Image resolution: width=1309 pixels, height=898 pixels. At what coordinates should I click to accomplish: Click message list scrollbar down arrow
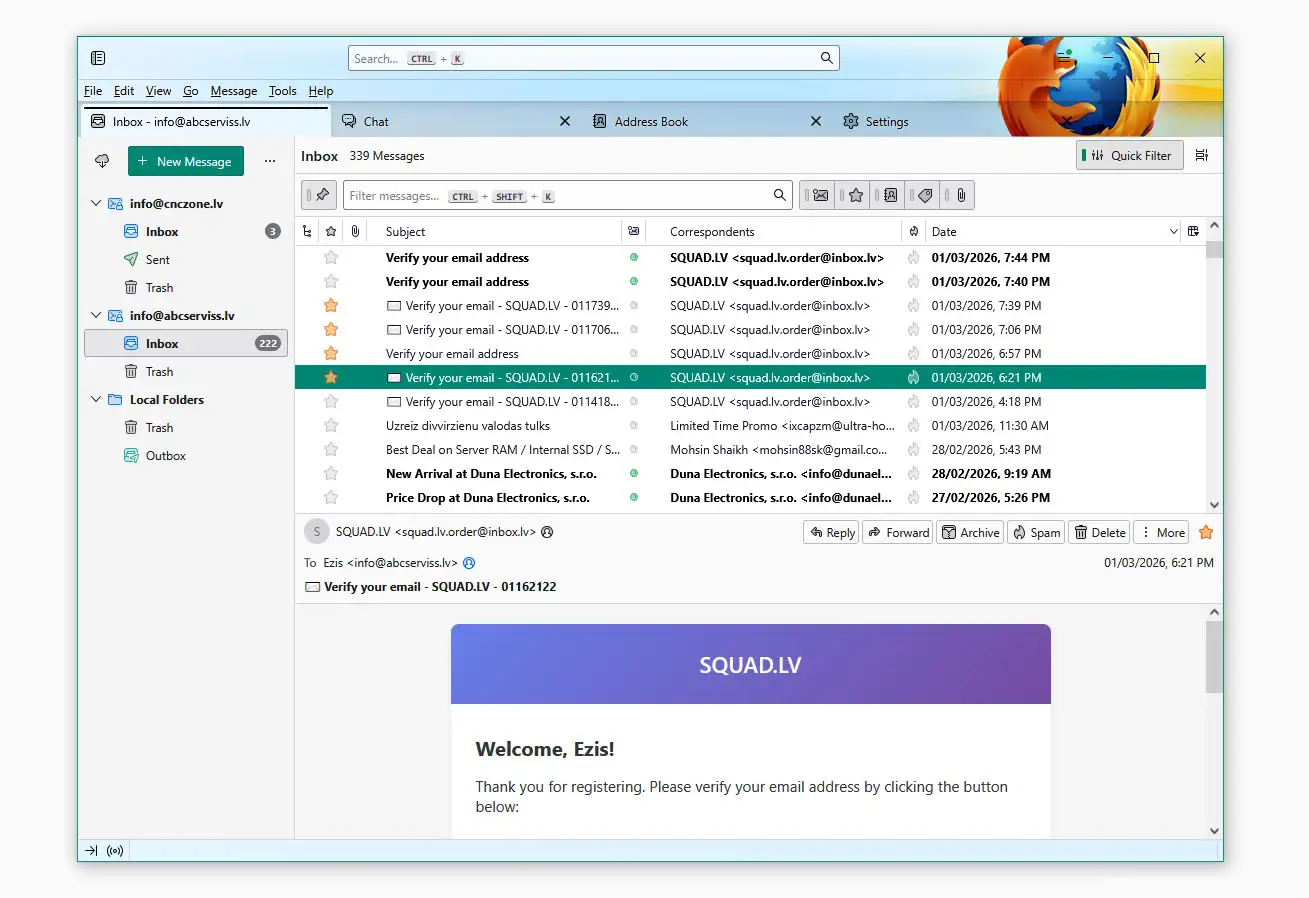[1214, 505]
